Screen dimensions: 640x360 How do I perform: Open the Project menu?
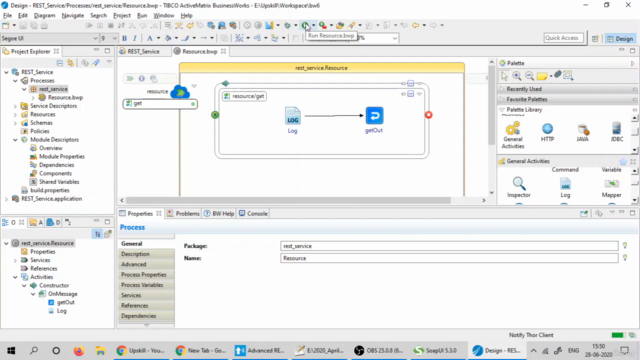tap(122, 16)
